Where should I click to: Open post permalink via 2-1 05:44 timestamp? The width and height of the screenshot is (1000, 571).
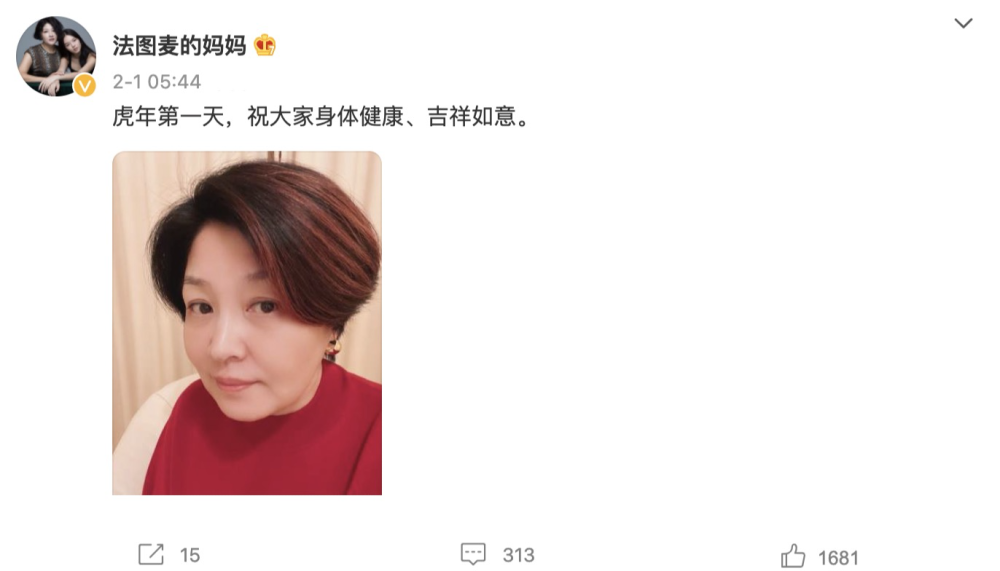point(156,82)
